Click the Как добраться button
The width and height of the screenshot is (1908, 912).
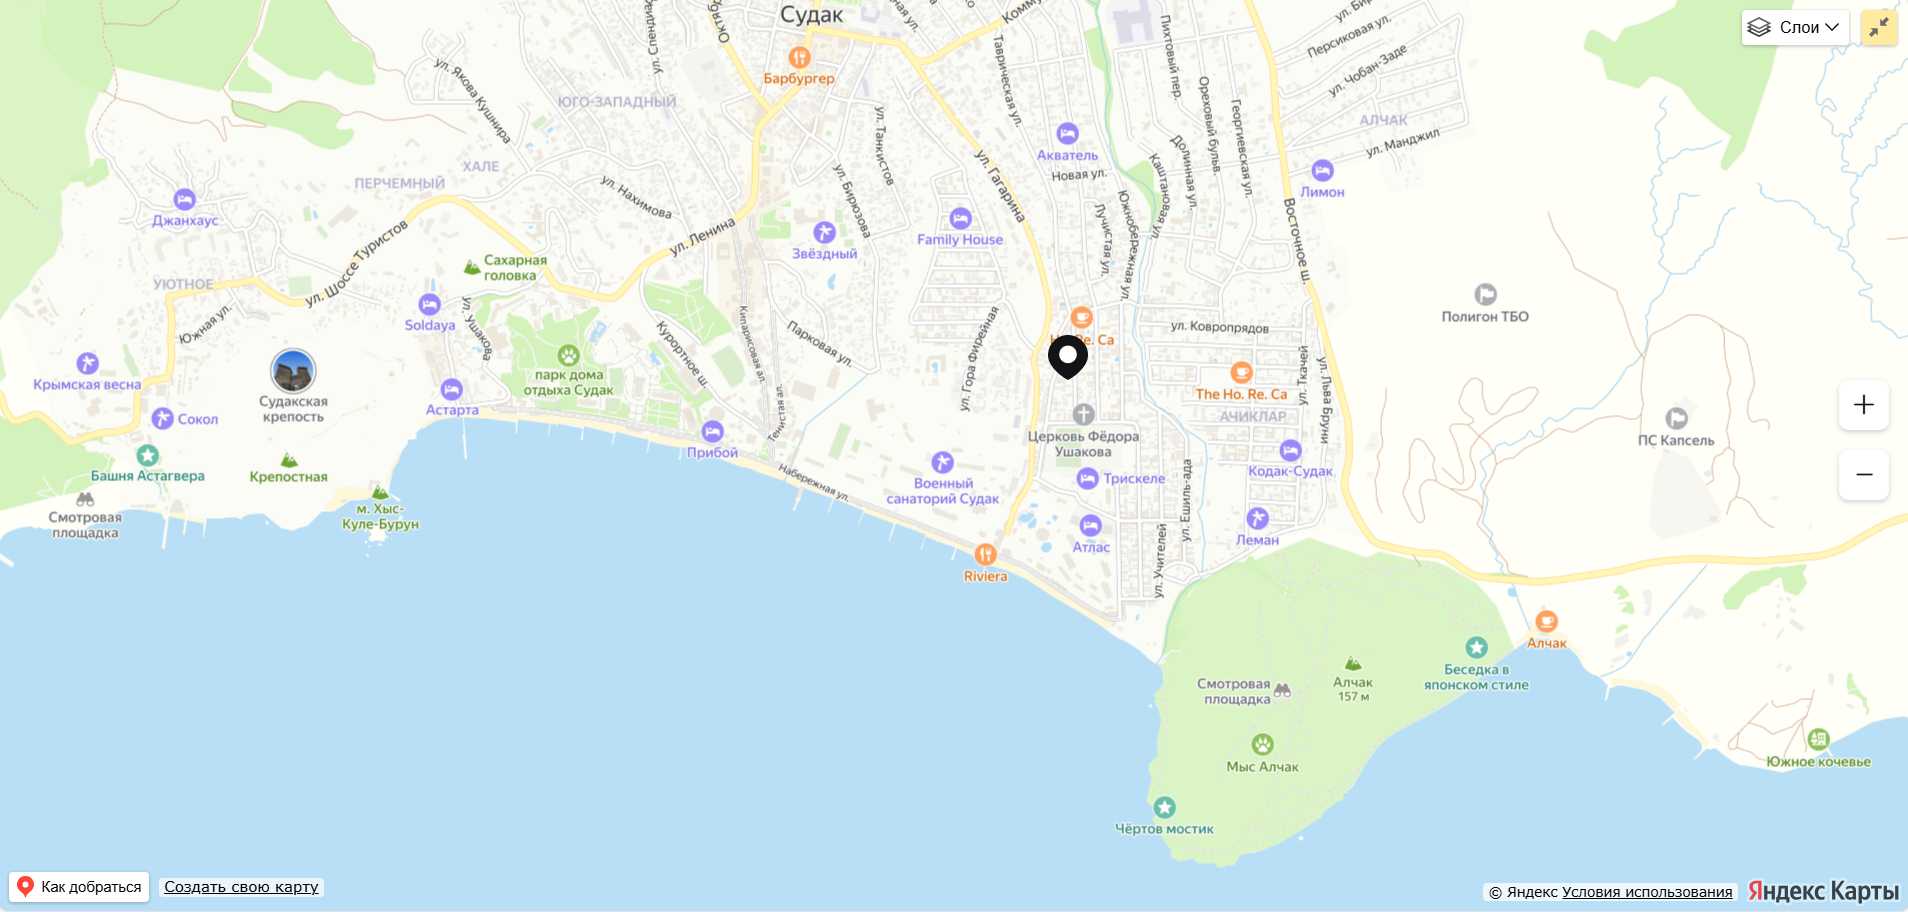coord(79,887)
